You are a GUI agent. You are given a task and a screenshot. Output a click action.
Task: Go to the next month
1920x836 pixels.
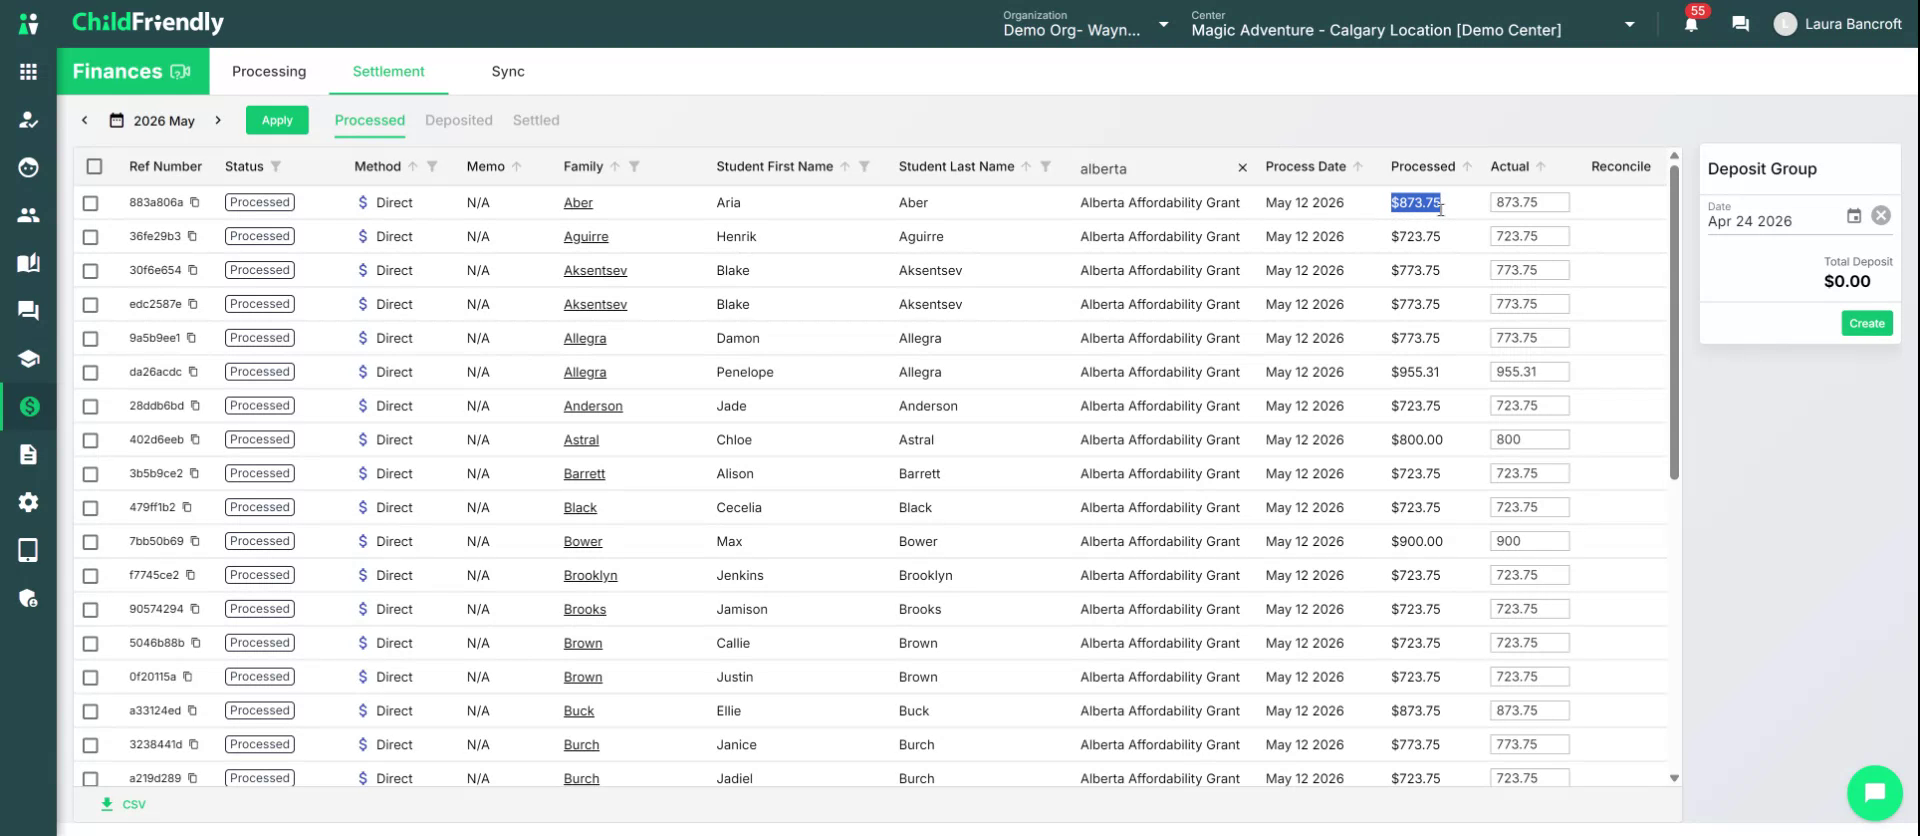point(218,120)
